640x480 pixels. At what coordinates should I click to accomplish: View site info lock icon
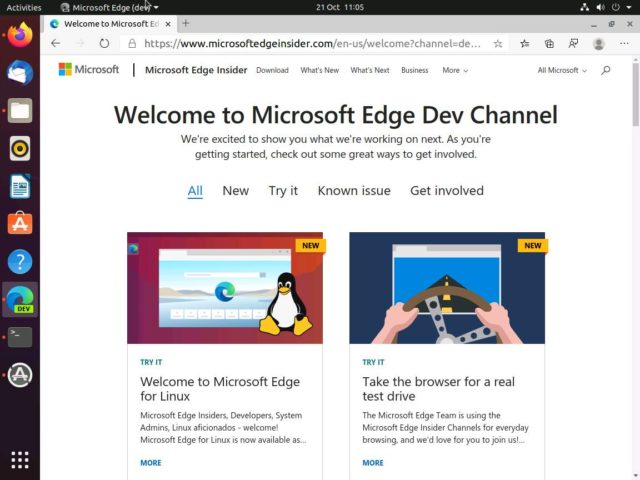click(132, 43)
